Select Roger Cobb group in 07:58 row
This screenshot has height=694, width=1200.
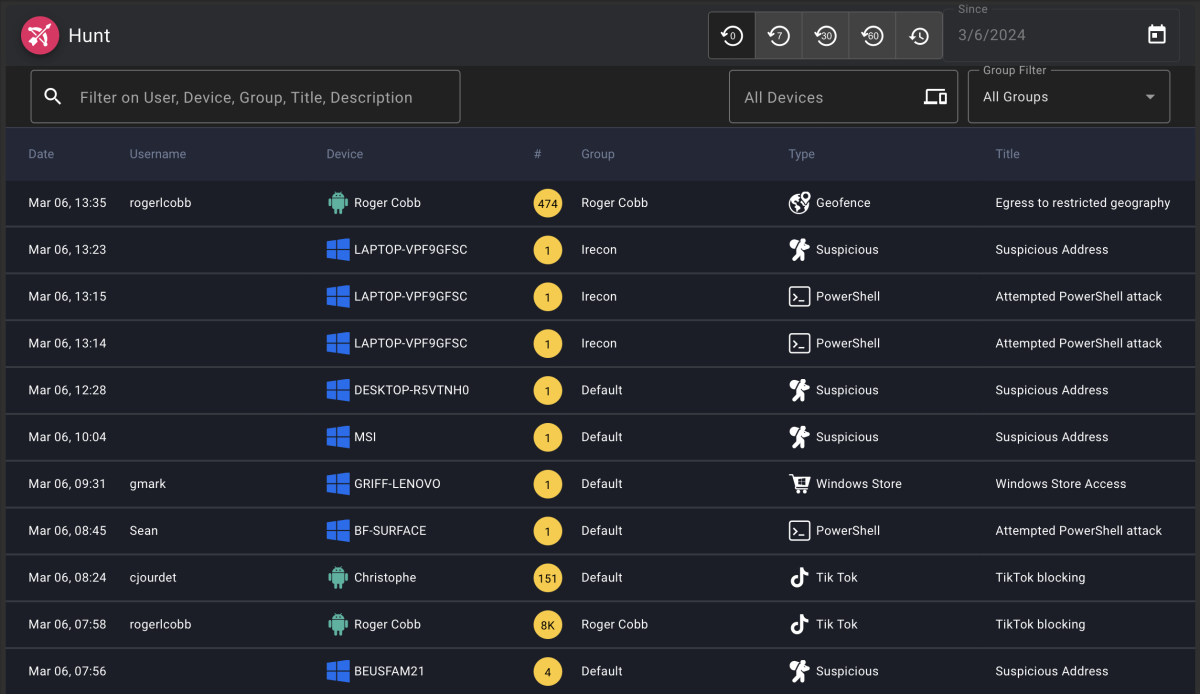point(614,625)
